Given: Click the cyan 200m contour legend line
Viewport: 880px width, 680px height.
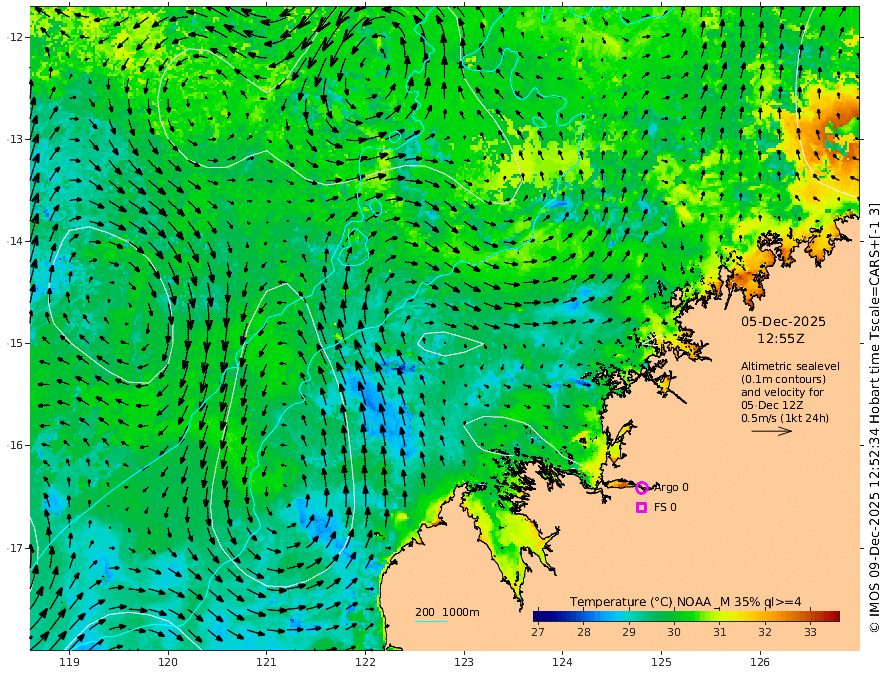Looking at the screenshot, I should pyautogui.click(x=430, y=621).
